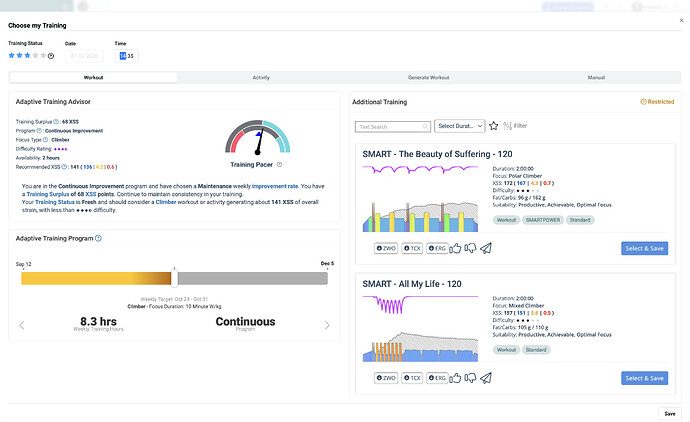This screenshot has height=422, width=690.
Task: Download ZWO file for Beauty of Suffering
Action: [x=386, y=248]
